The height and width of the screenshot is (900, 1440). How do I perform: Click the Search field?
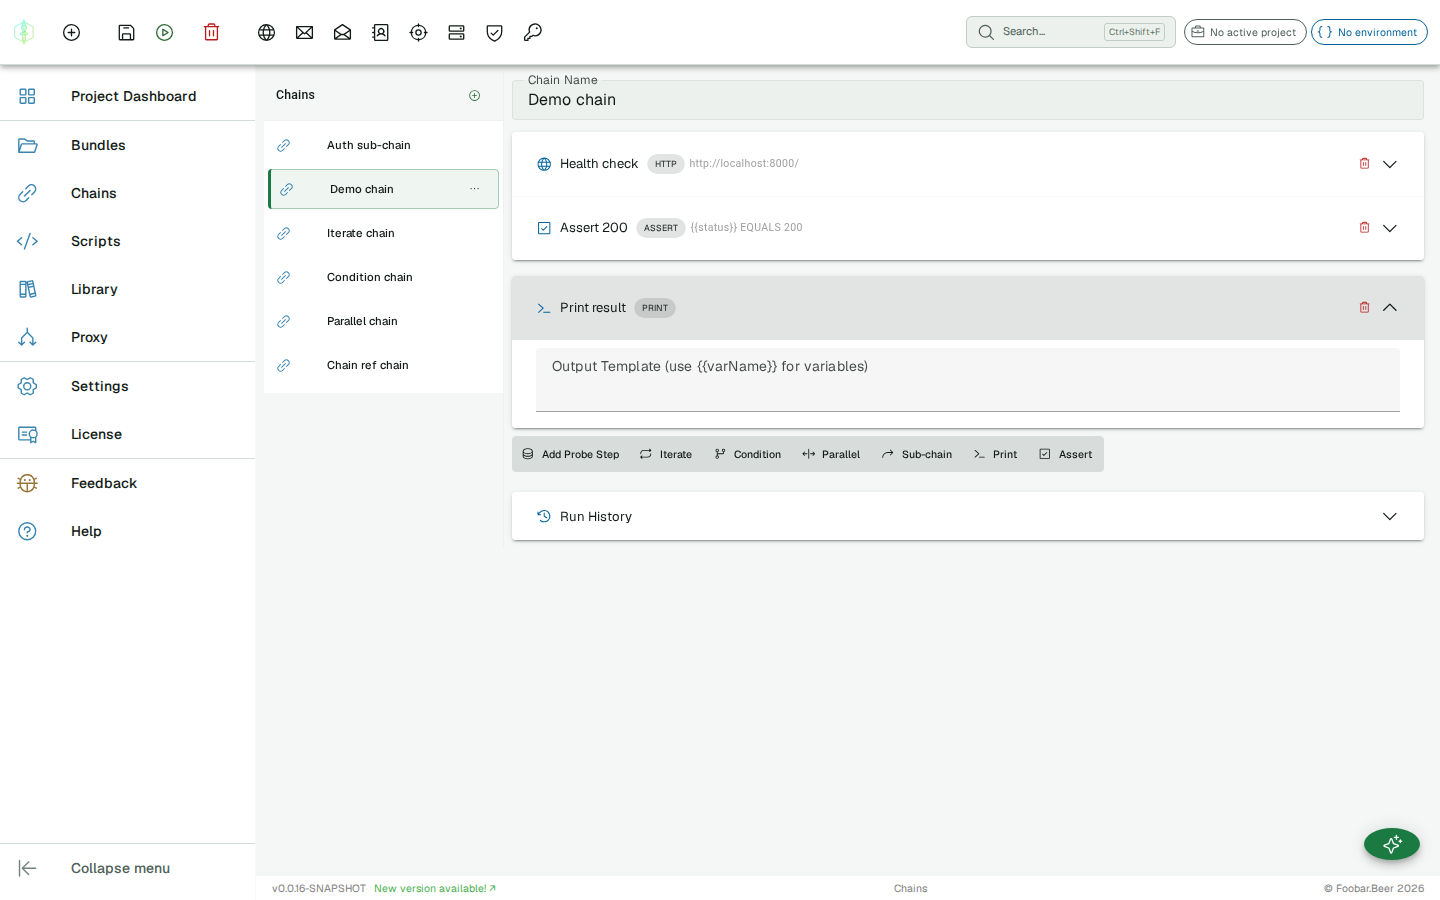(x=1071, y=32)
